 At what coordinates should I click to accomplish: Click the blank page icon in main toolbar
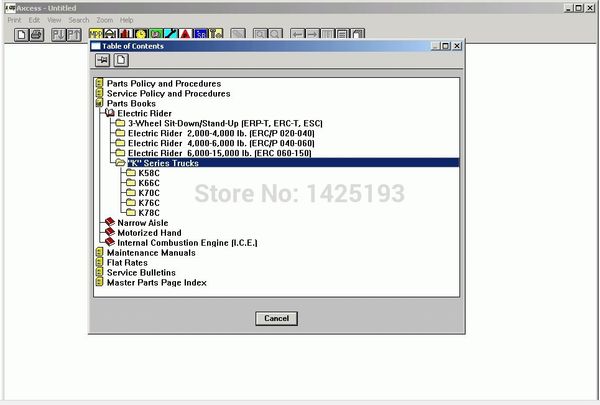tap(22, 34)
